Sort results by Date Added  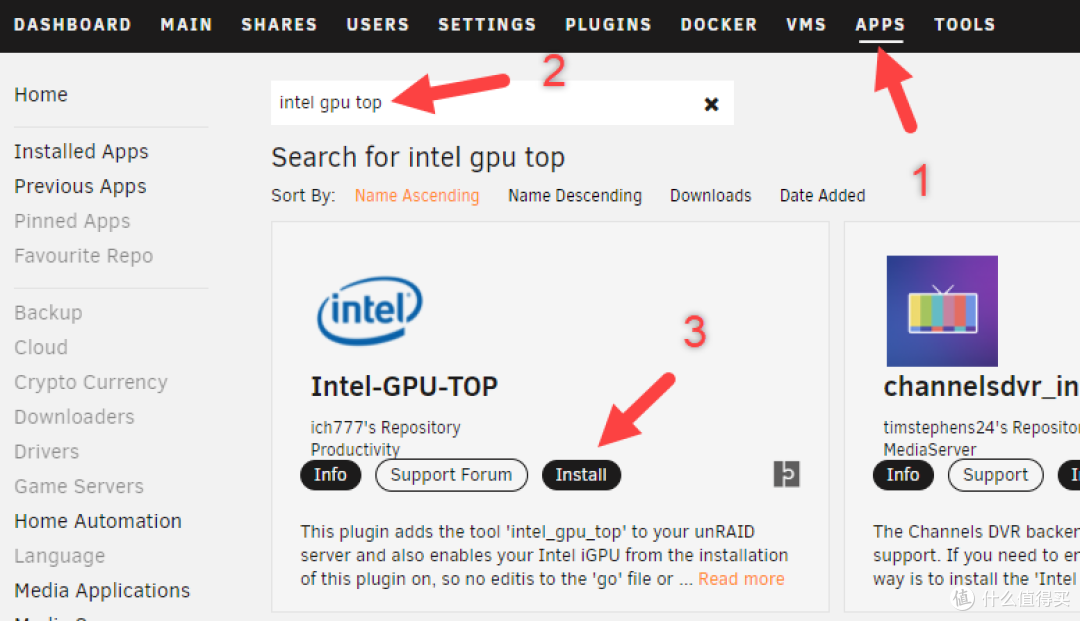pyautogui.click(x=822, y=196)
